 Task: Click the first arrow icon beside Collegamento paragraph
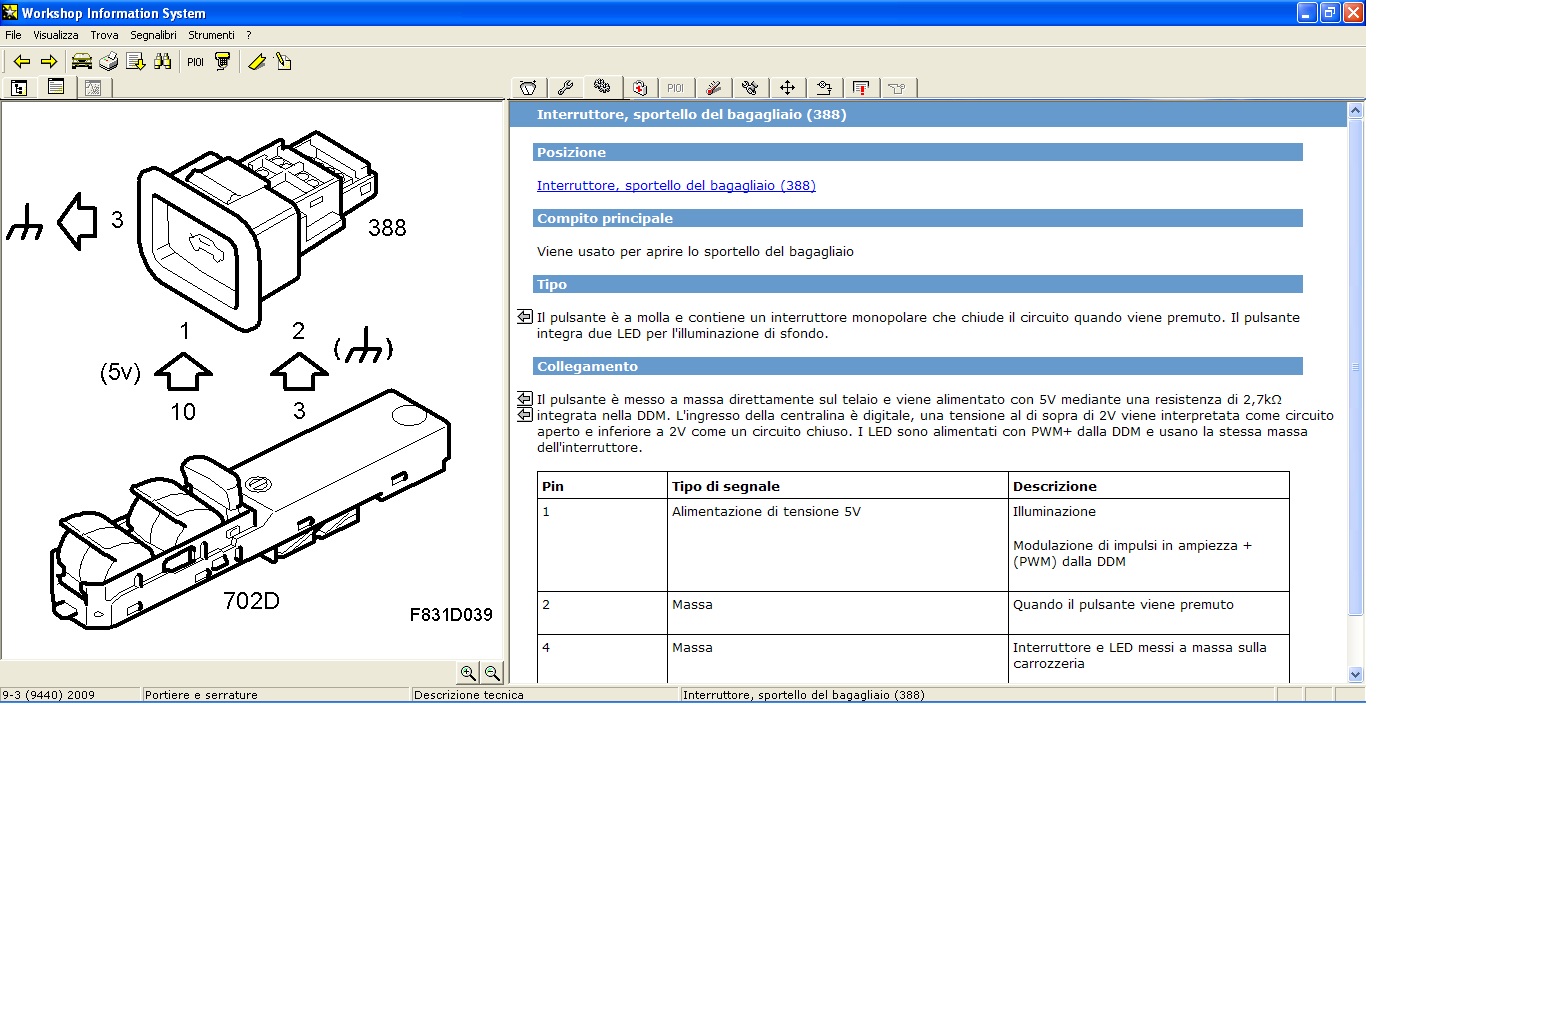click(x=524, y=399)
